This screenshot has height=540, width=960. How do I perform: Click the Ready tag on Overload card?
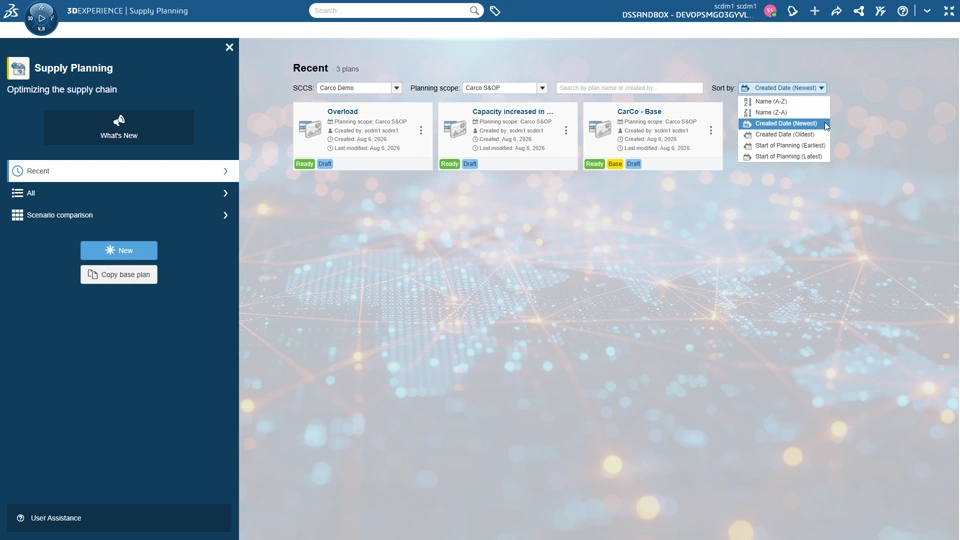click(x=304, y=164)
